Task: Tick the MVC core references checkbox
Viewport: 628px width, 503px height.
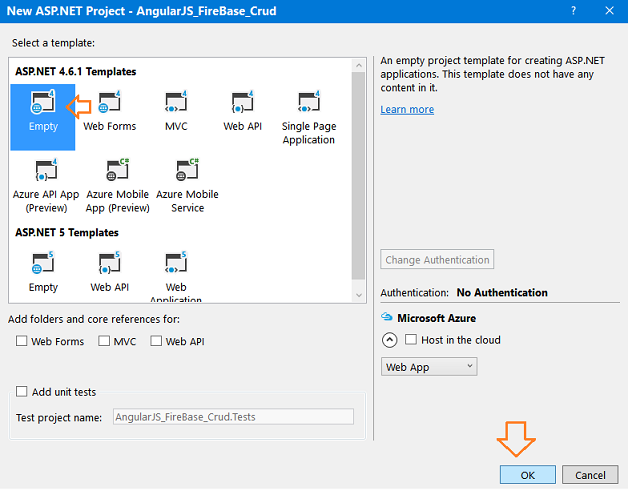Action: point(104,341)
